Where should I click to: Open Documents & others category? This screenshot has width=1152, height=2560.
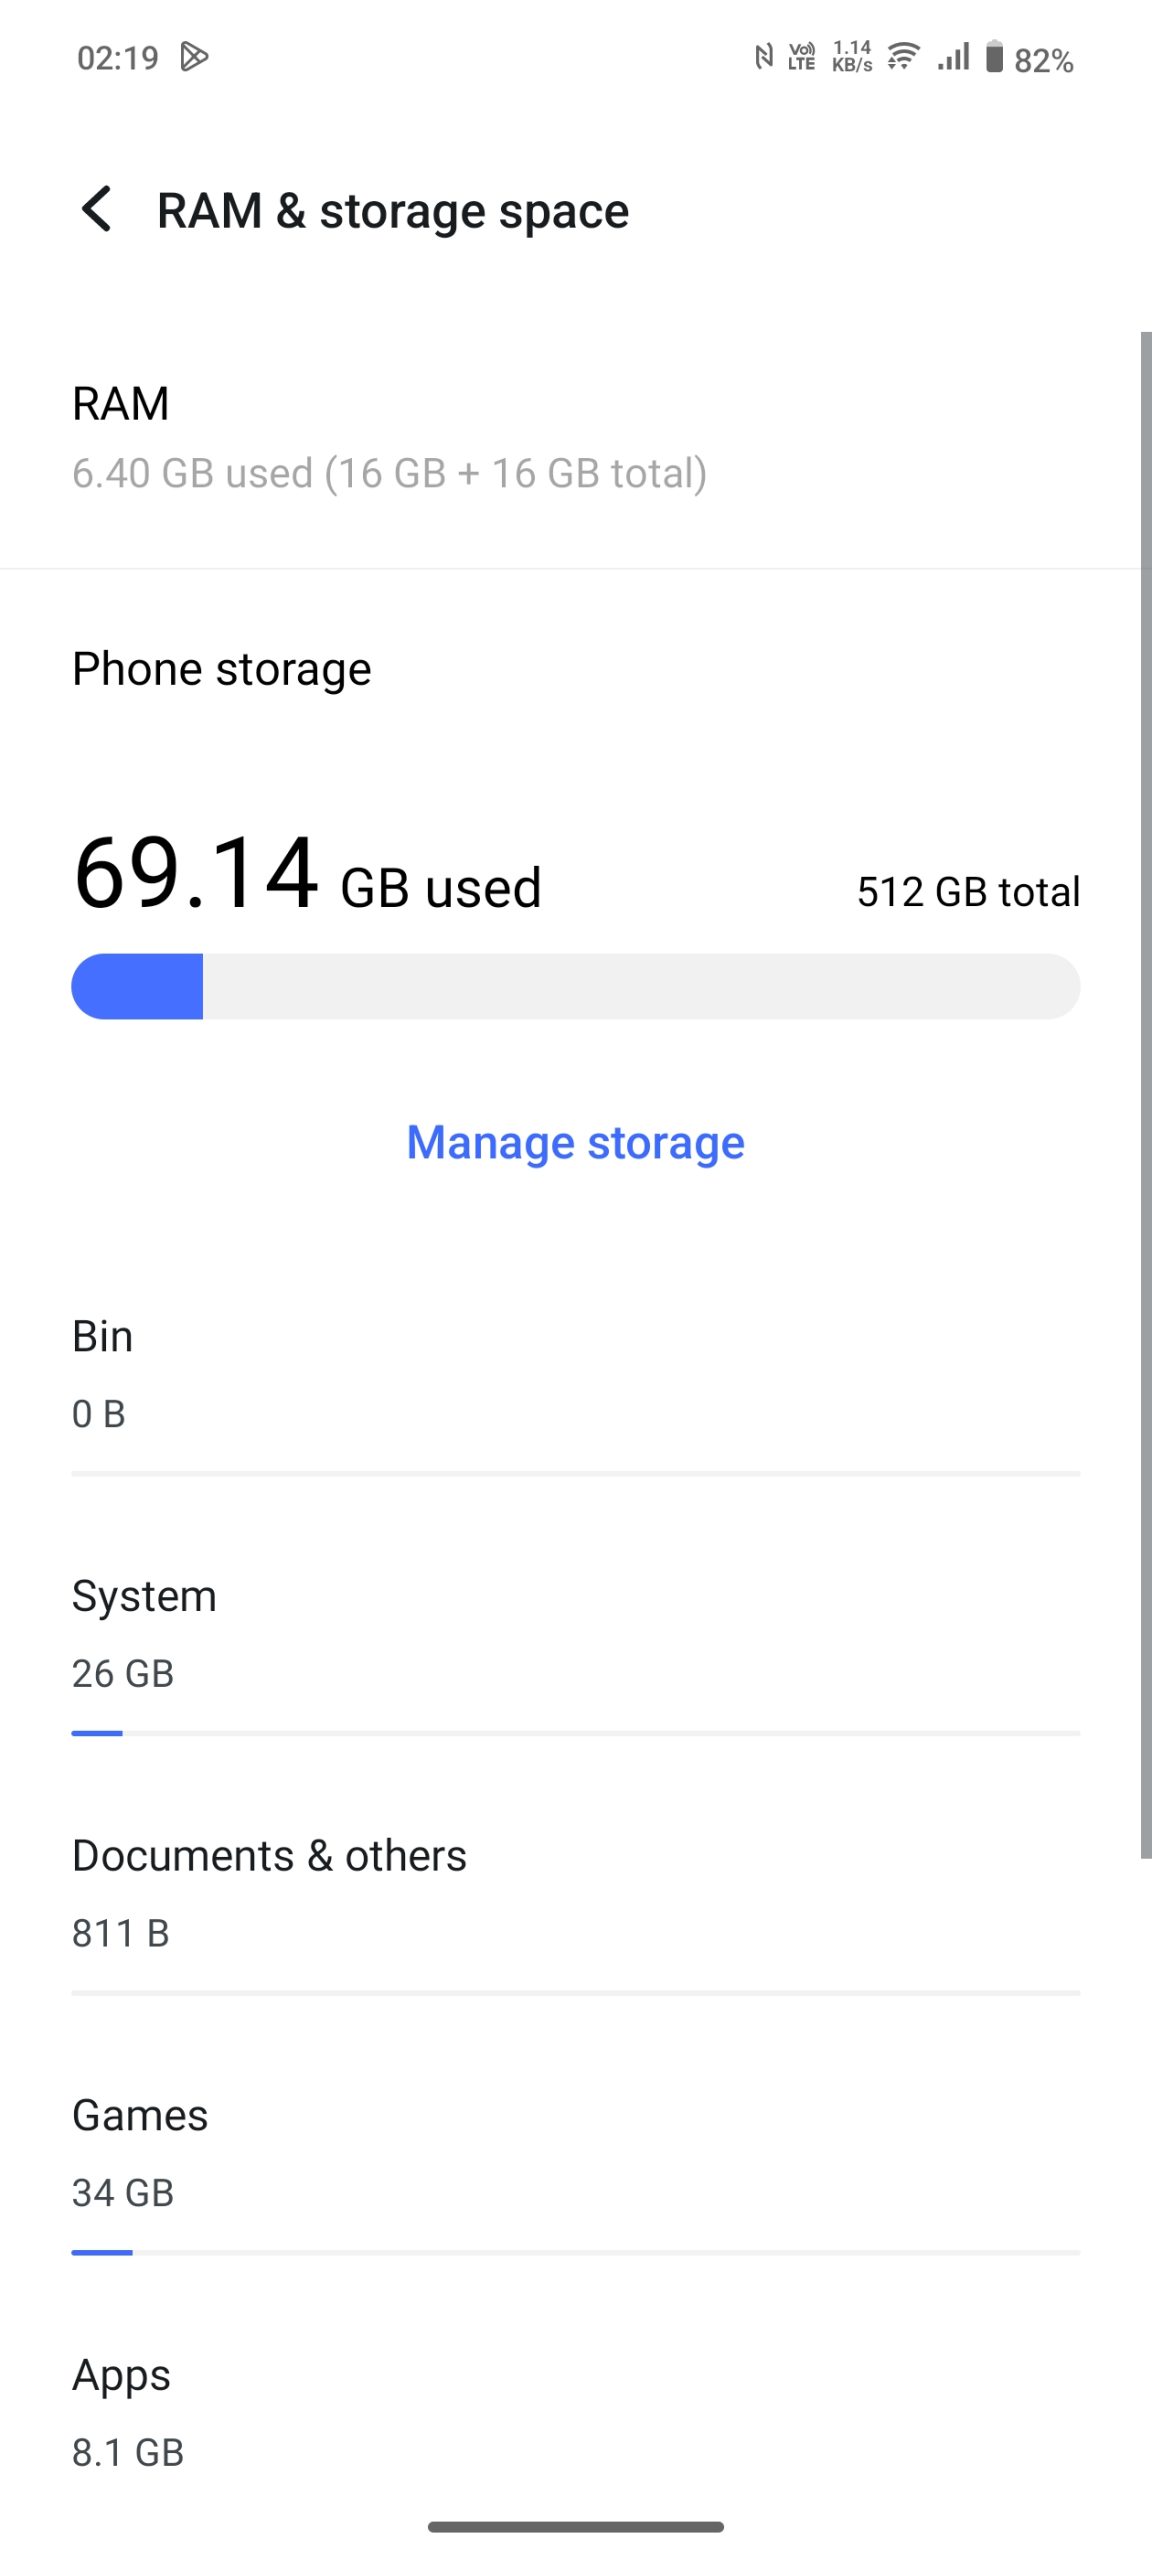[x=575, y=1892]
